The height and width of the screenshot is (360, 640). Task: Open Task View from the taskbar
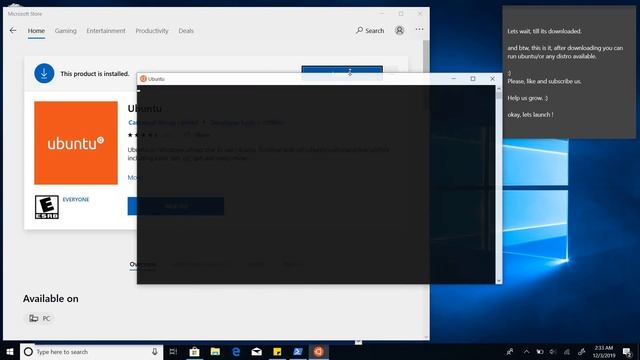pos(173,351)
